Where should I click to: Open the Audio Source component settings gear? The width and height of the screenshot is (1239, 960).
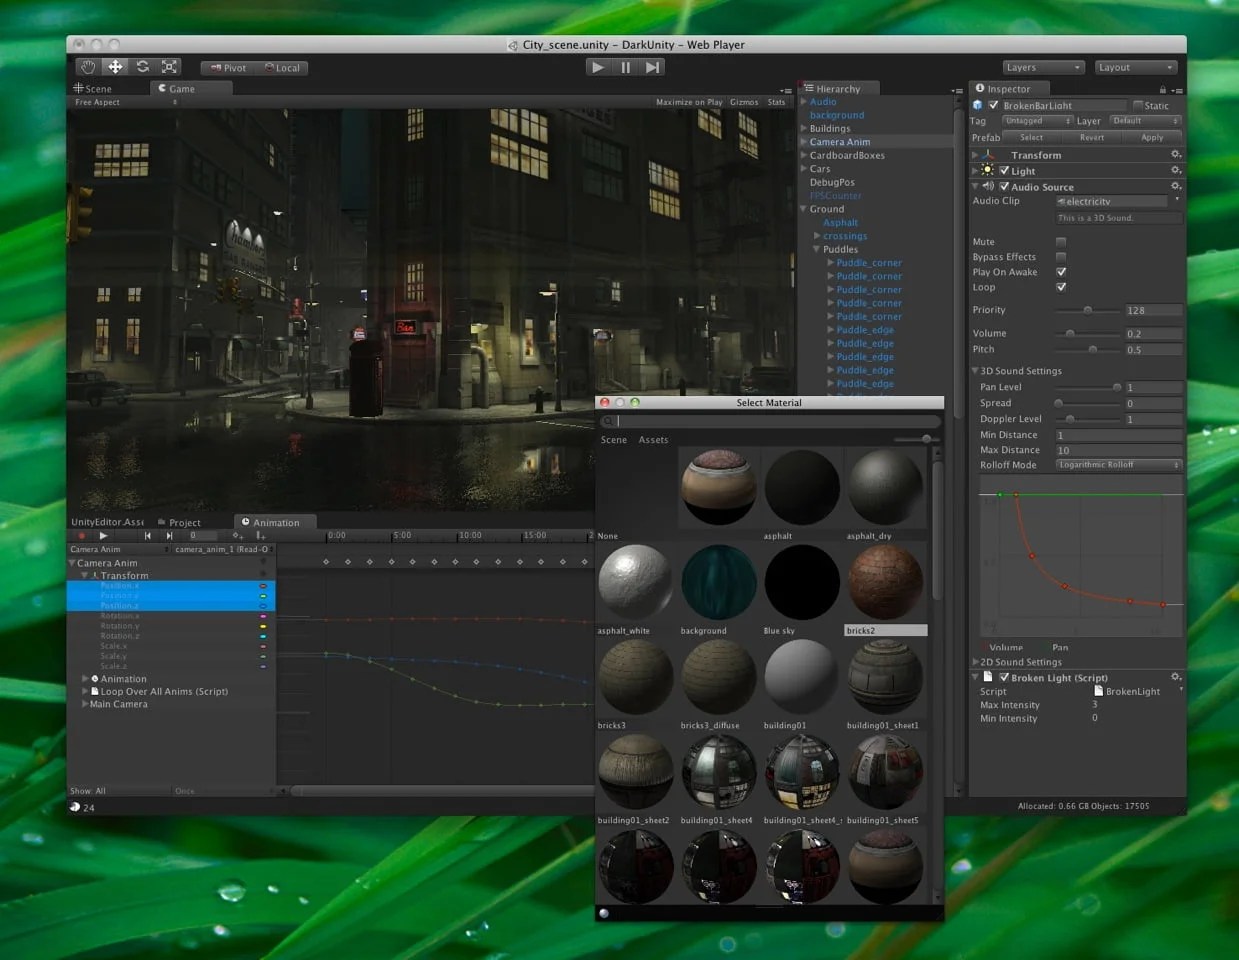[x=1176, y=186]
